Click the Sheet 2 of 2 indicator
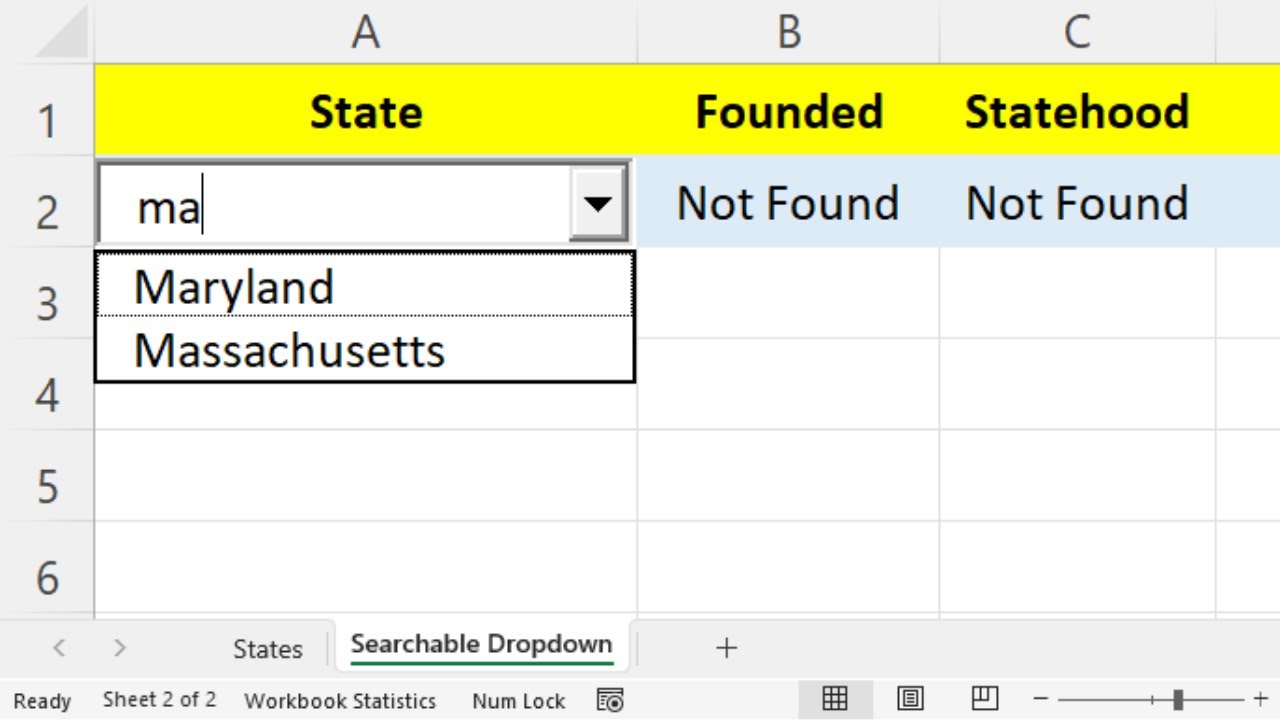This screenshot has width=1280, height=720. [159, 700]
